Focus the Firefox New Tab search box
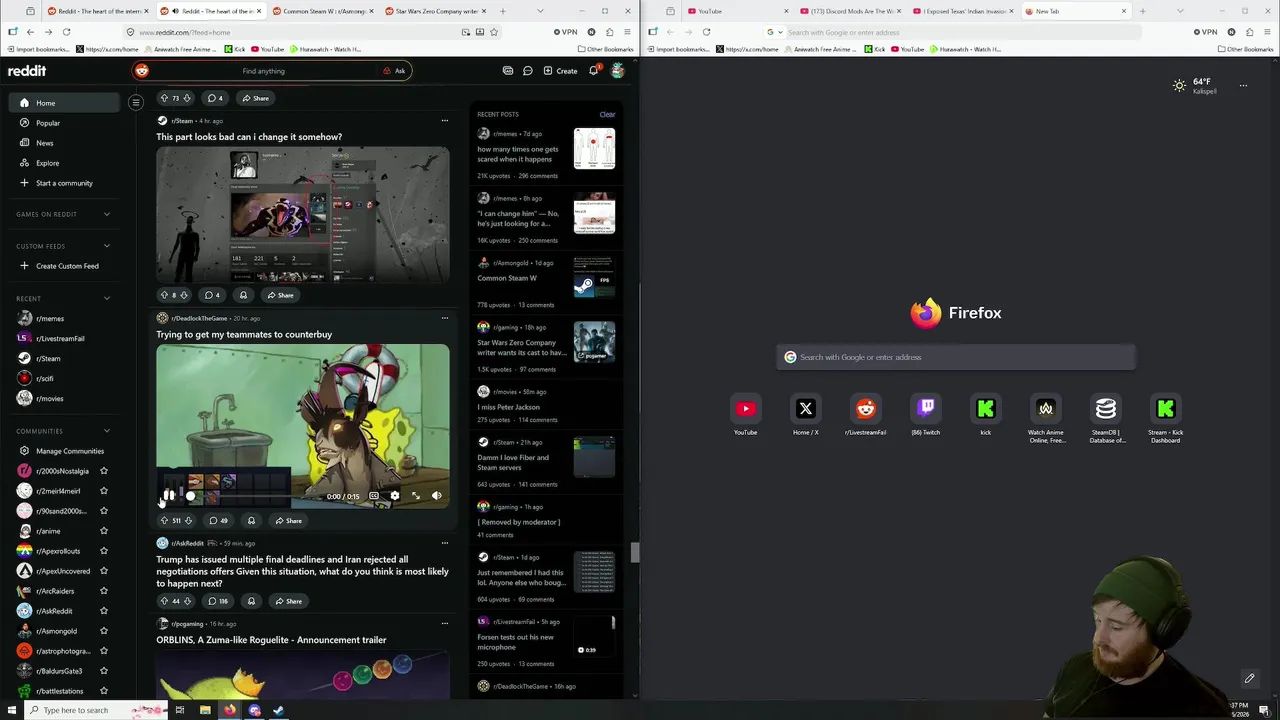This screenshot has height=720, width=1280. tap(956, 357)
